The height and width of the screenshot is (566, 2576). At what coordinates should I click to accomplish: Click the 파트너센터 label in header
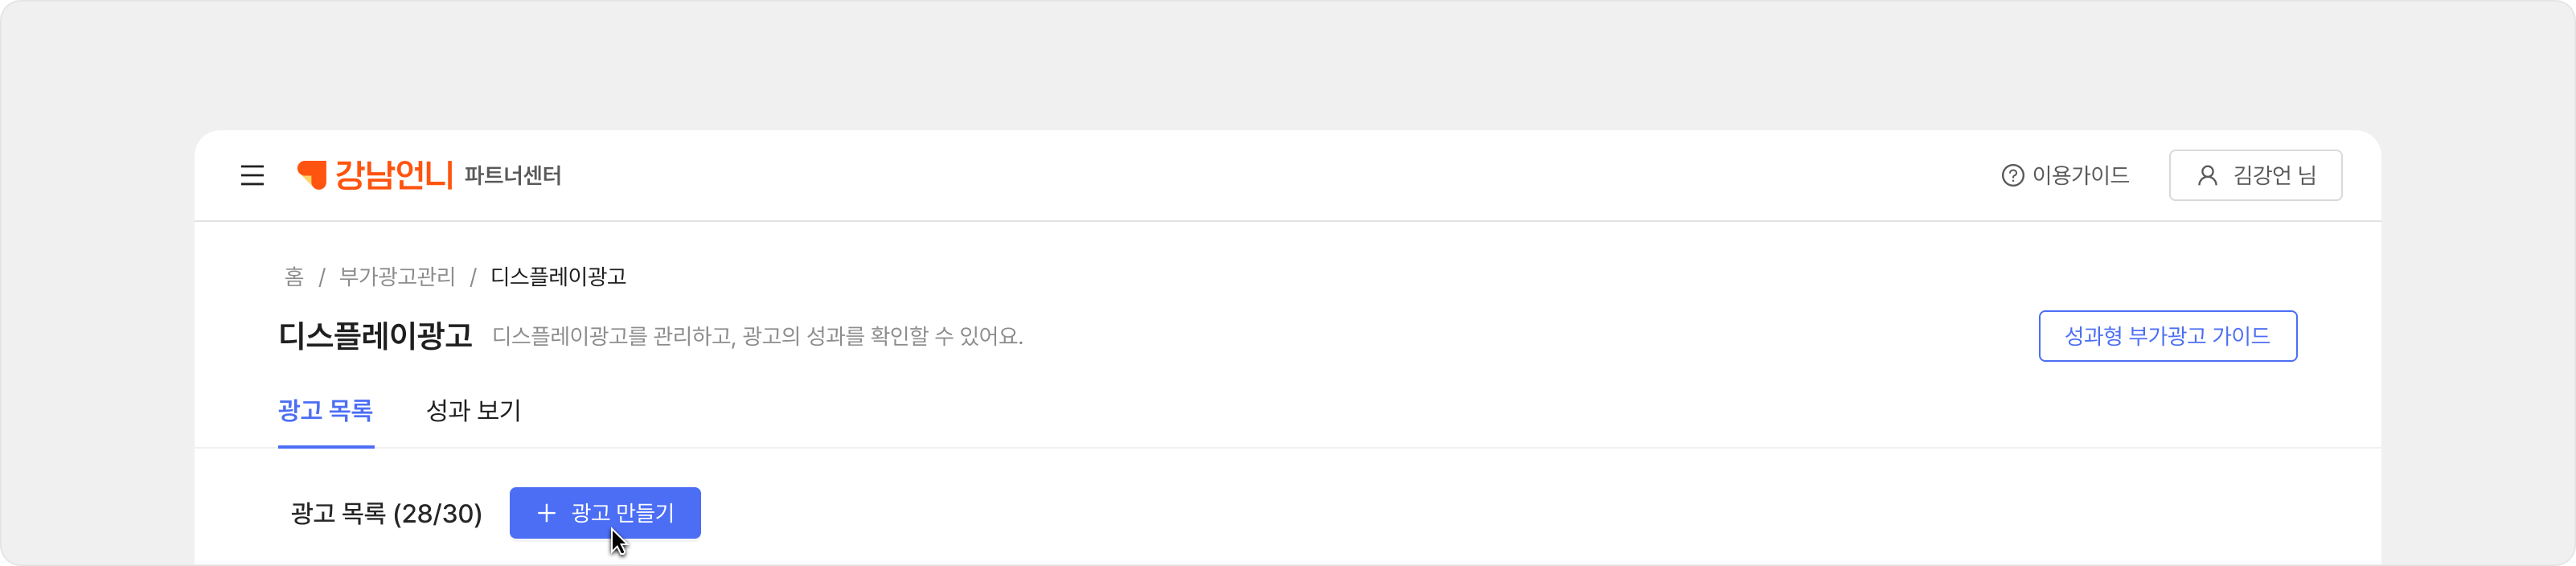pos(512,176)
